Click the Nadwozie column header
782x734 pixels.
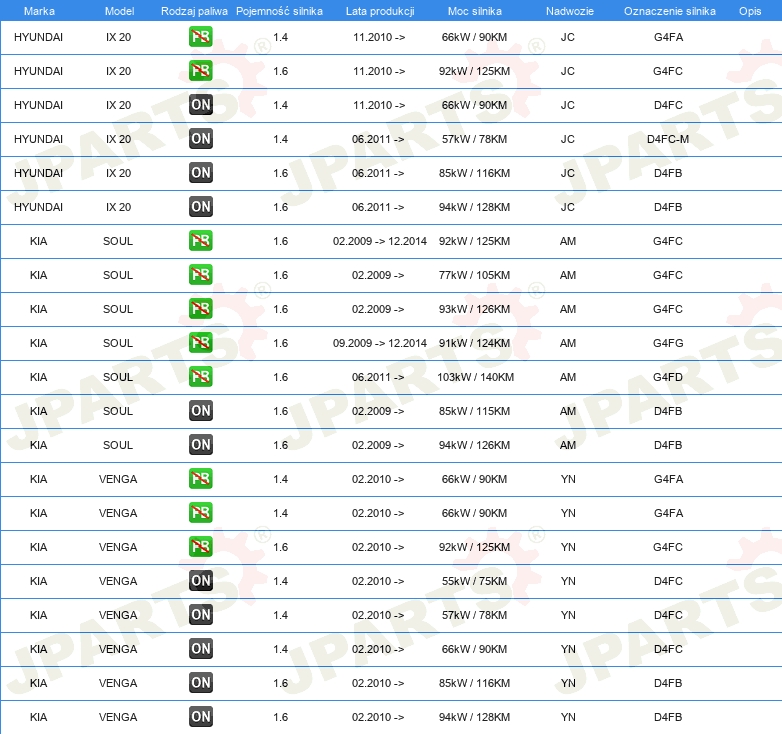tap(570, 11)
